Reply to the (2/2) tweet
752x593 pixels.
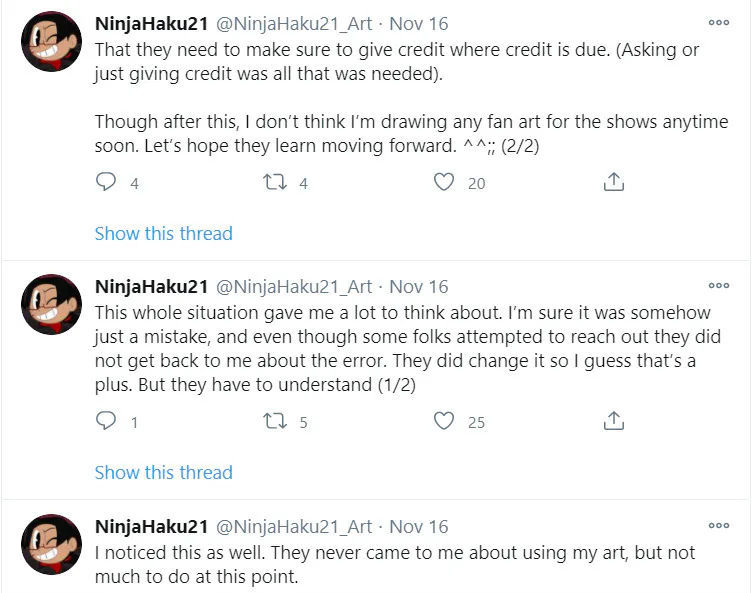(x=106, y=182)
